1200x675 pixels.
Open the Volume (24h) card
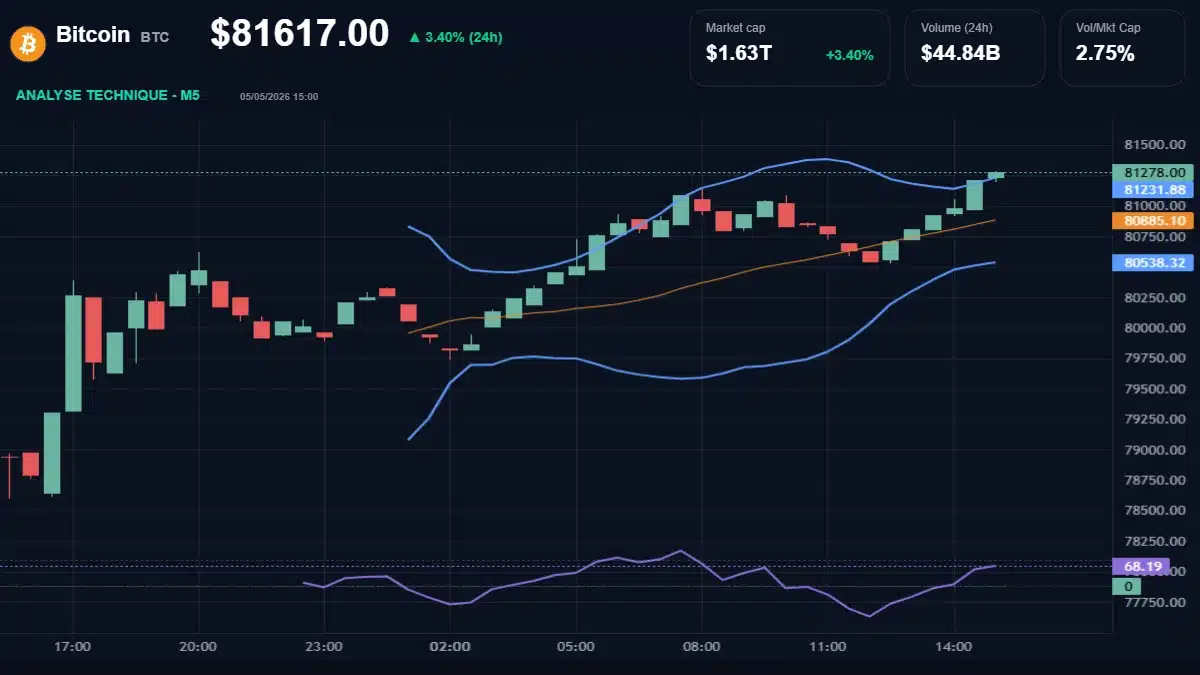(x=975, y=48)
